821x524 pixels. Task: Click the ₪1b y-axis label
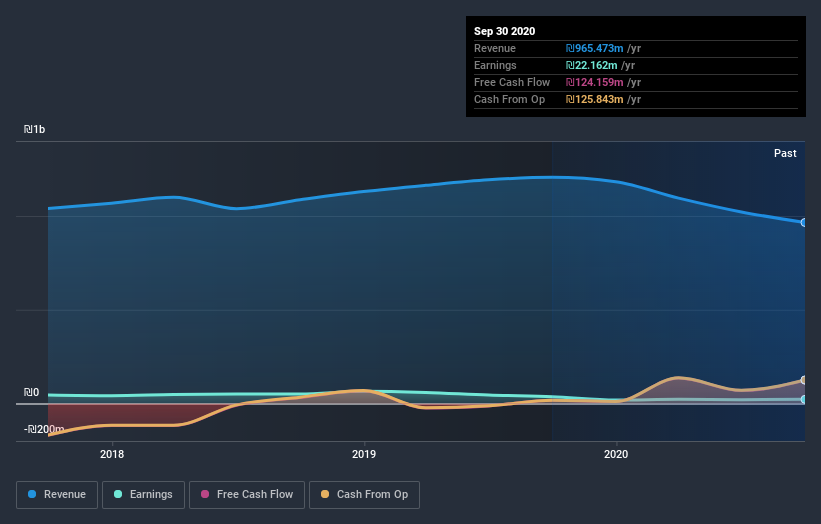[x=34, y=129]
